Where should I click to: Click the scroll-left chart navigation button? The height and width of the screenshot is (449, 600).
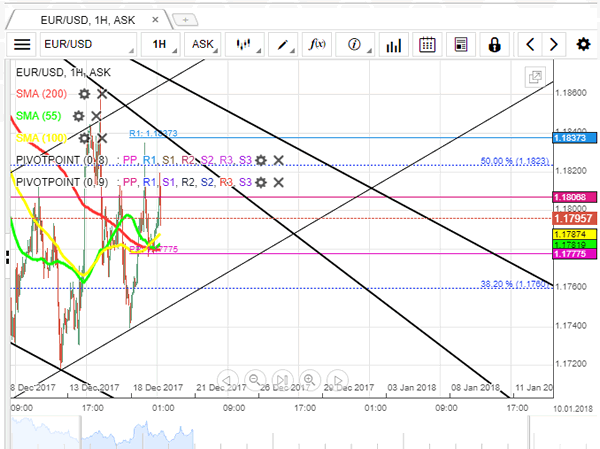227,380
